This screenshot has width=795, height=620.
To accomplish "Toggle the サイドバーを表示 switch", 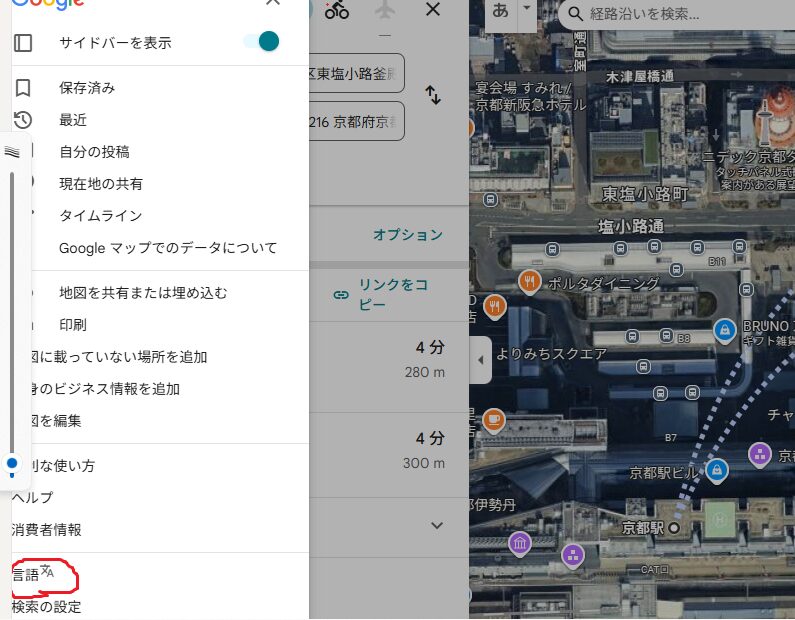I will coord(262,42).
